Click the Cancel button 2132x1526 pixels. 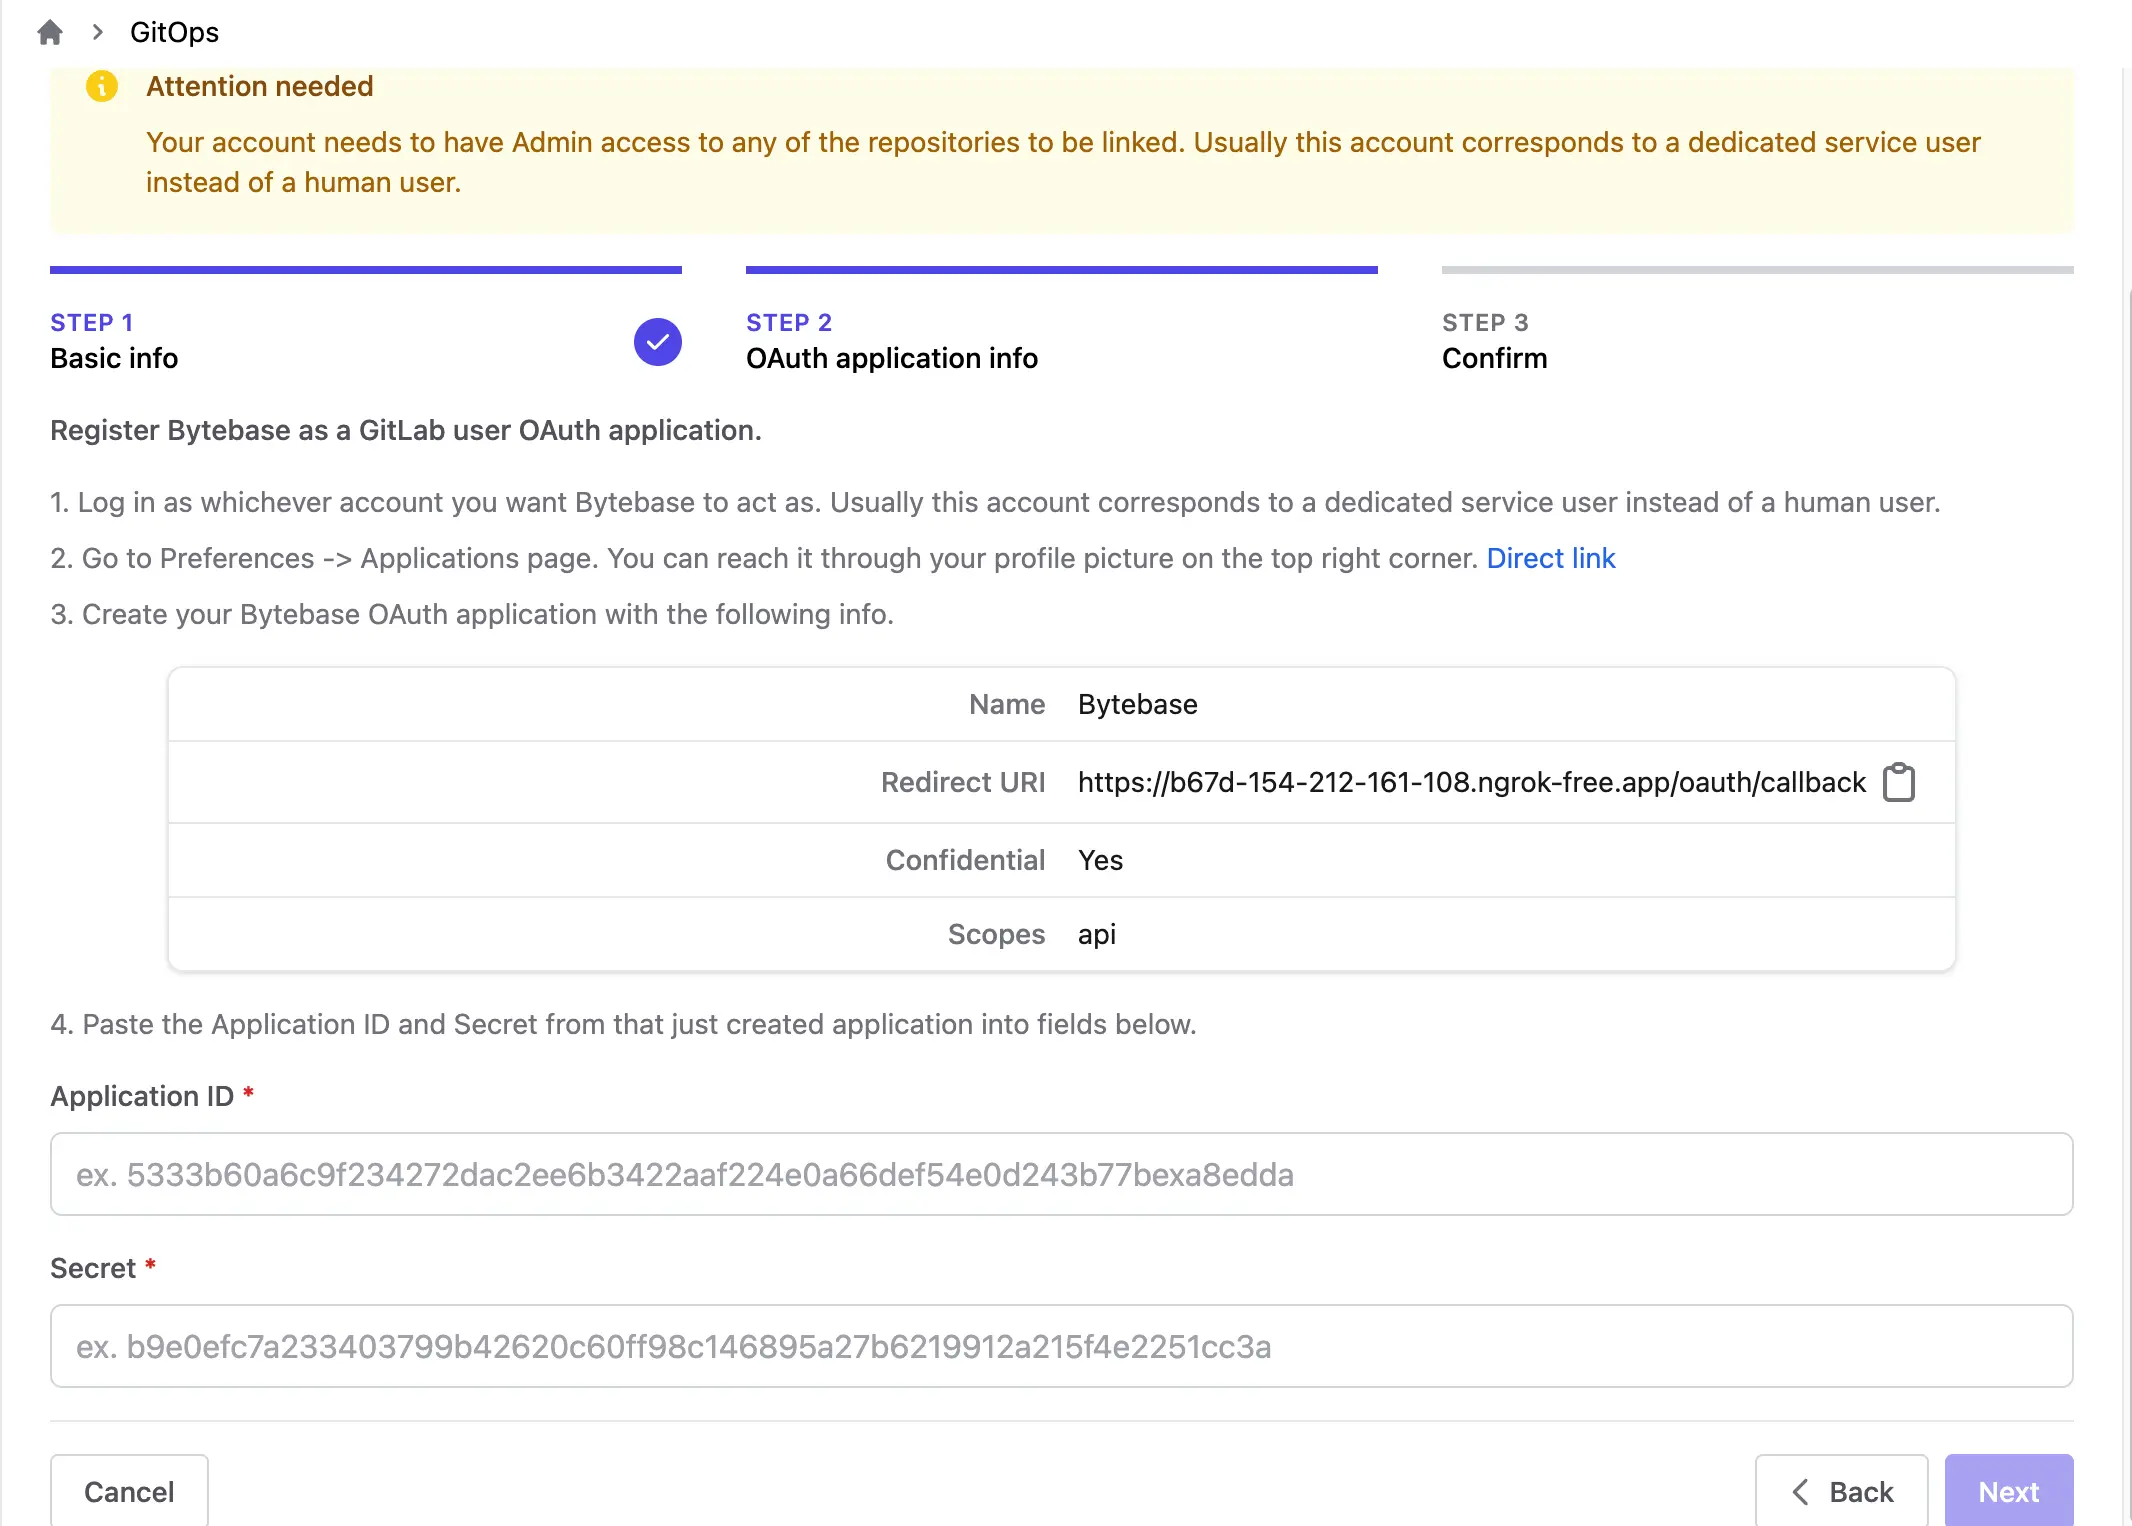click(129, 1491)
